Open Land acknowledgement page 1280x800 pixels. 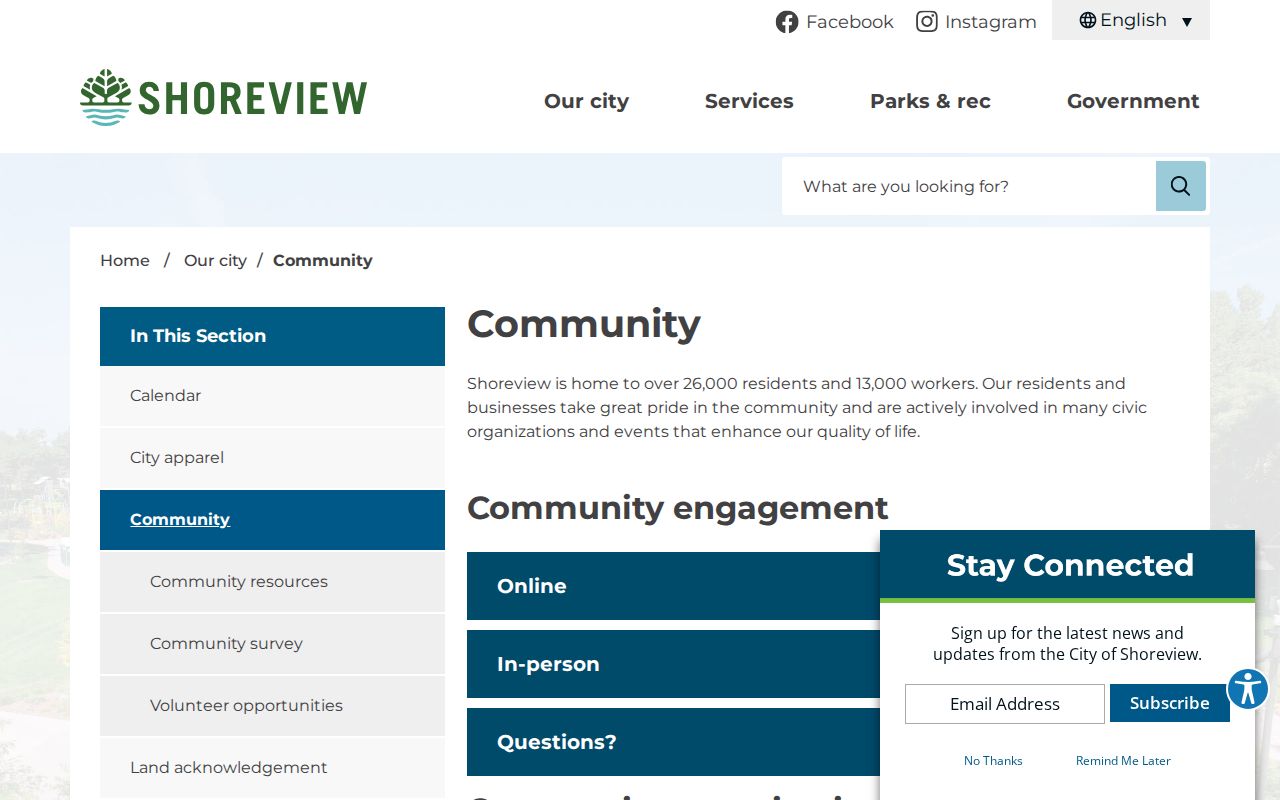coord(272,768)
